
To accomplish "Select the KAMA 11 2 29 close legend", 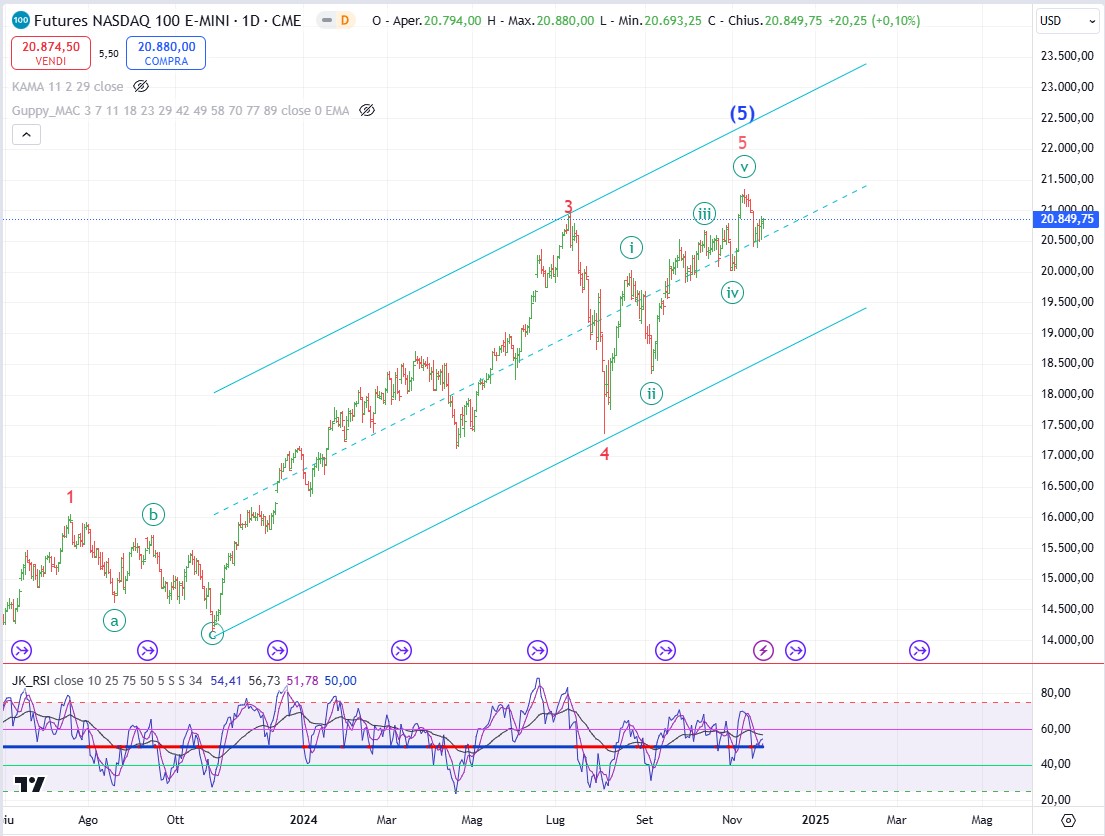I will [68, 87].
